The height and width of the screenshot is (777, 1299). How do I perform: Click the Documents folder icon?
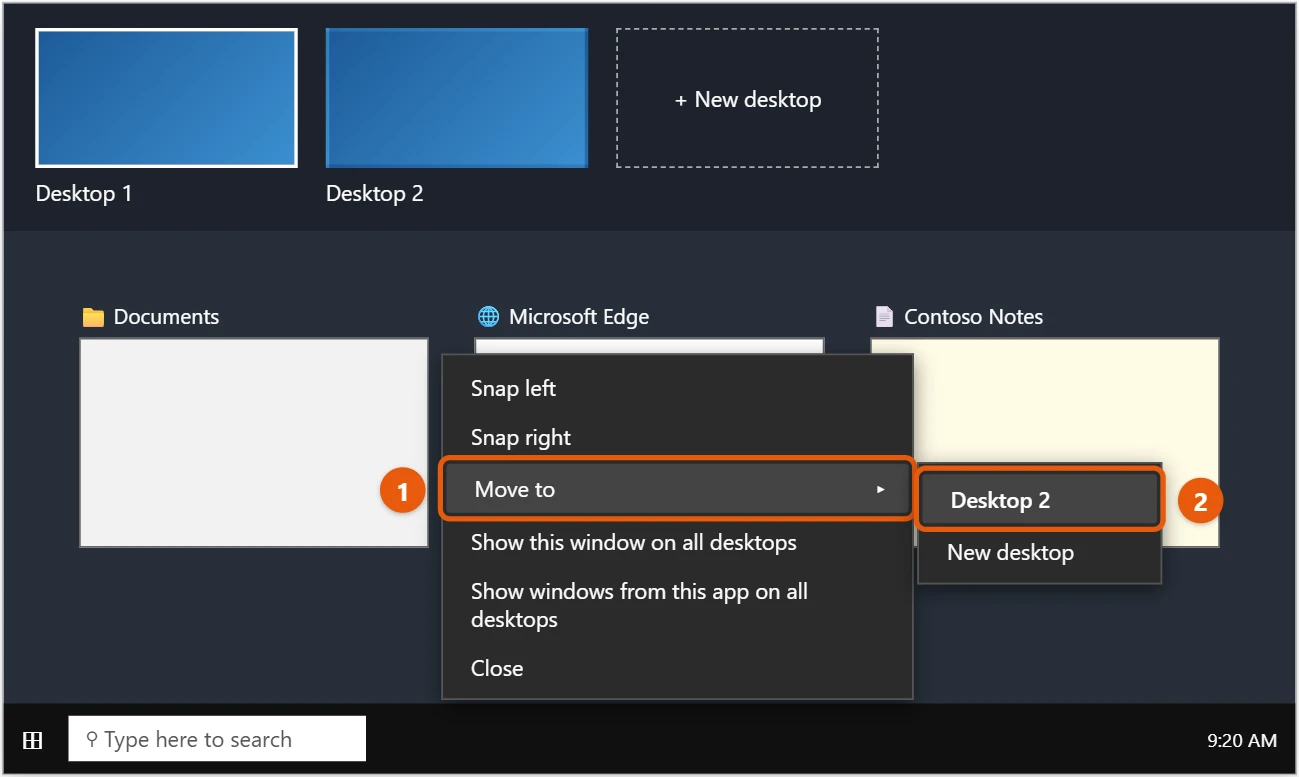pyautogui.click(x=93, y=317)
